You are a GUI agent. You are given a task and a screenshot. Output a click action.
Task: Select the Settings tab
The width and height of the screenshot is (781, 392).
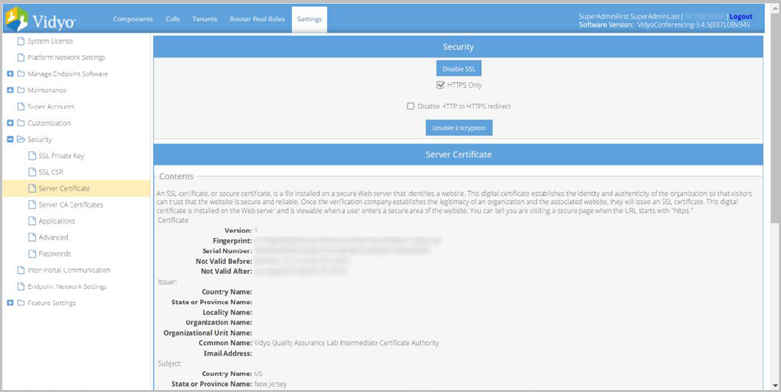click(x=309, y=19)
